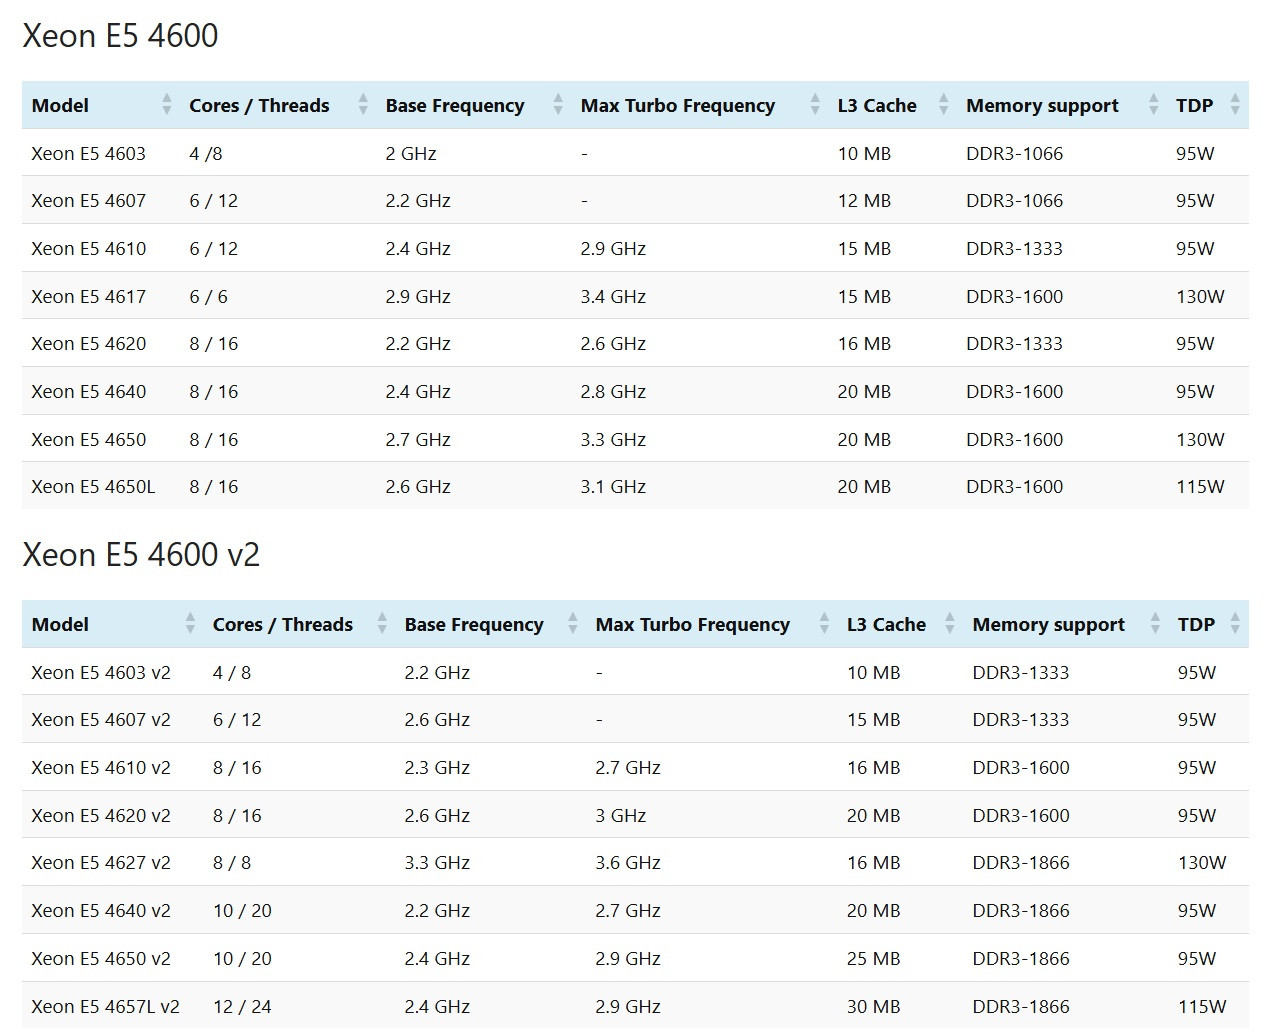Image resolution: width=1271 pixels, height=1033 pixels.
Task: Sort first table by Model arrows icon
Action: (166, 105)
